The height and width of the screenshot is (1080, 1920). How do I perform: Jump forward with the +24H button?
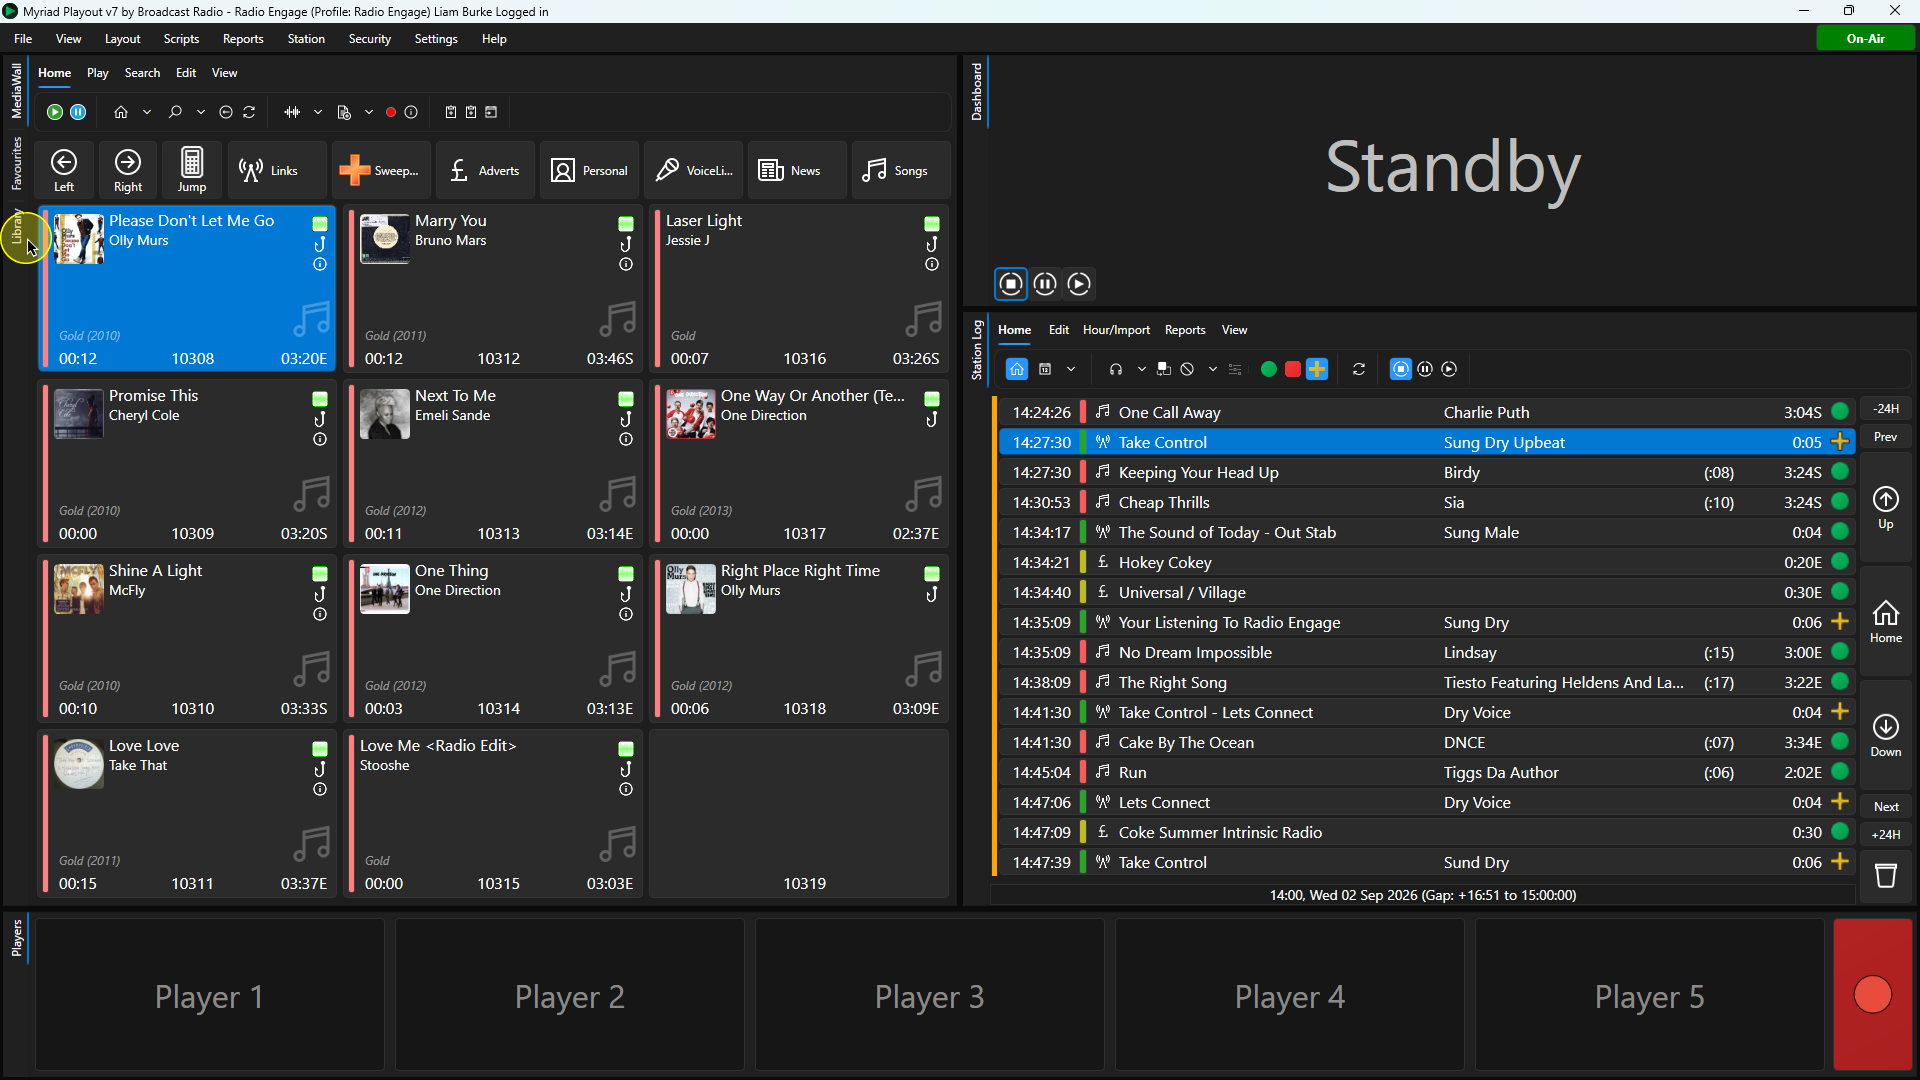pyautogui.click(x=1886, y=835)
